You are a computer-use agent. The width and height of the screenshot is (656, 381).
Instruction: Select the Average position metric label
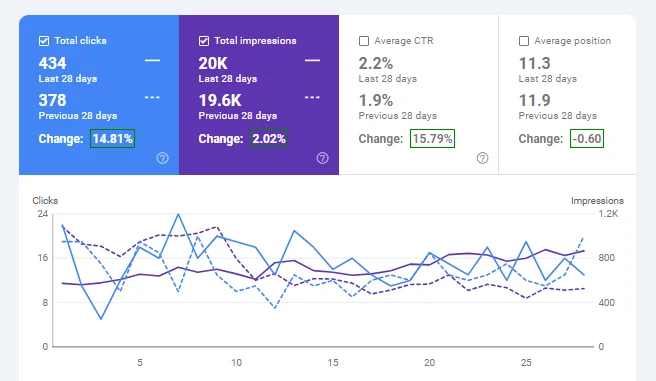coord(572,41)
